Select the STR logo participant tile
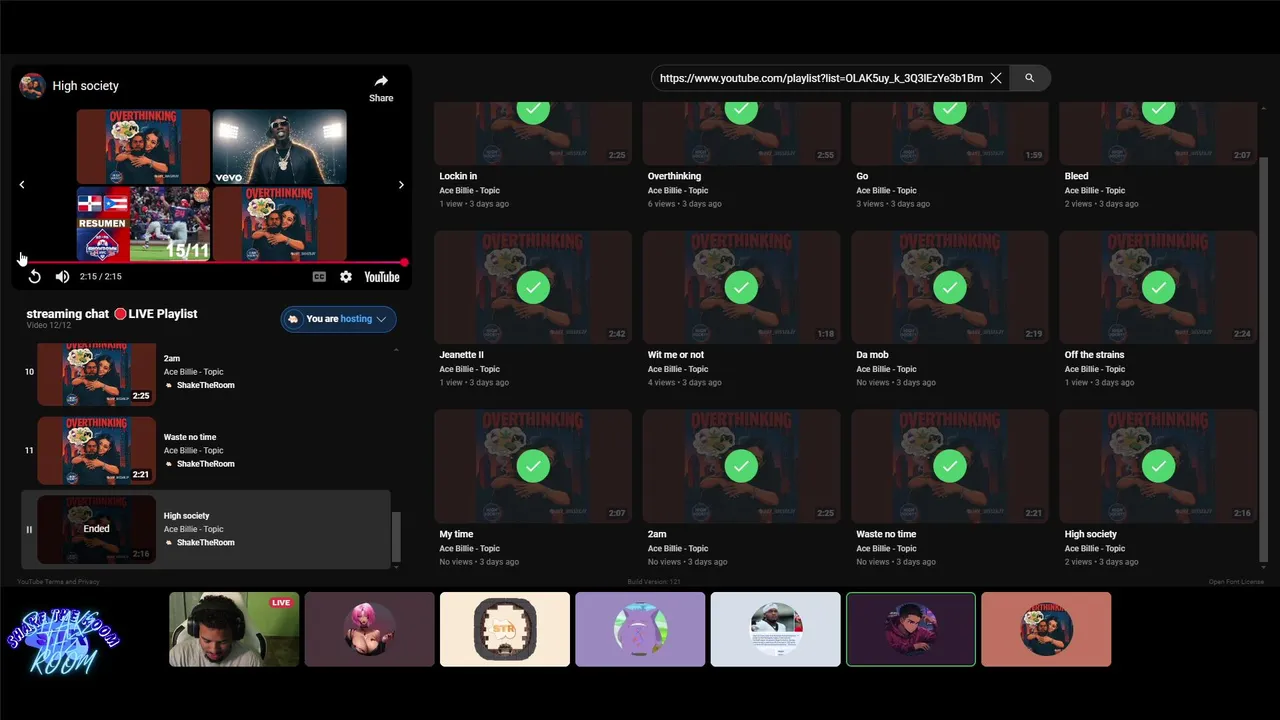The image size is (1280, 720). [x=505, y=629]
